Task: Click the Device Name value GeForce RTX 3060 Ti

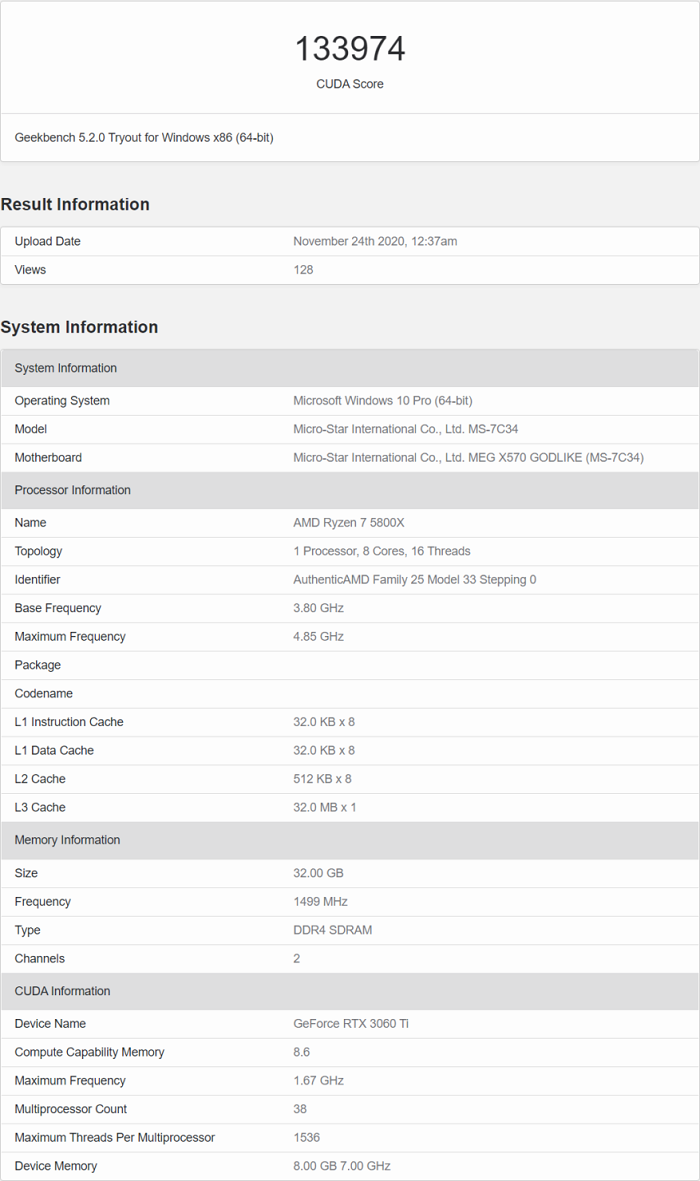Action: pyautogui.click(x=351, y=1024)
